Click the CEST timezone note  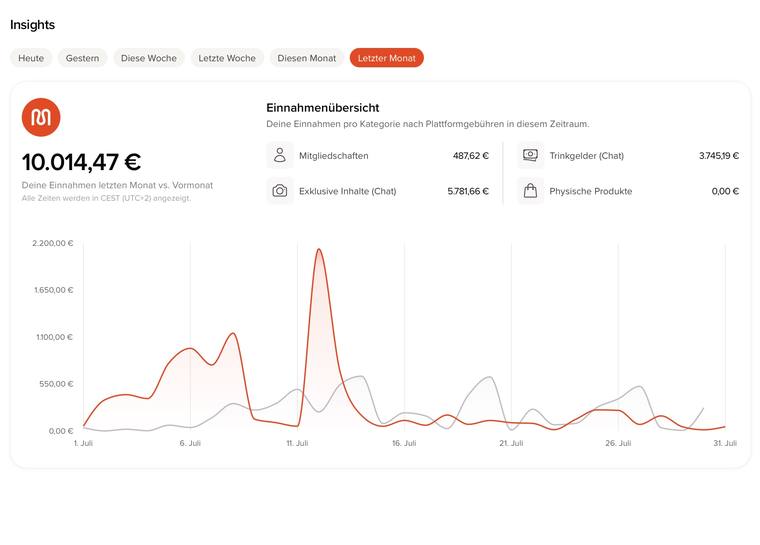tap(107, 198)
